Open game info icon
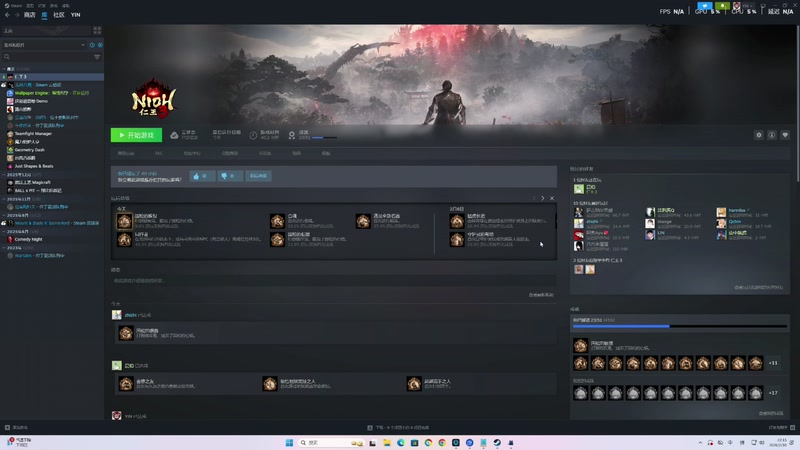800x450 pixels. [772, 135]
